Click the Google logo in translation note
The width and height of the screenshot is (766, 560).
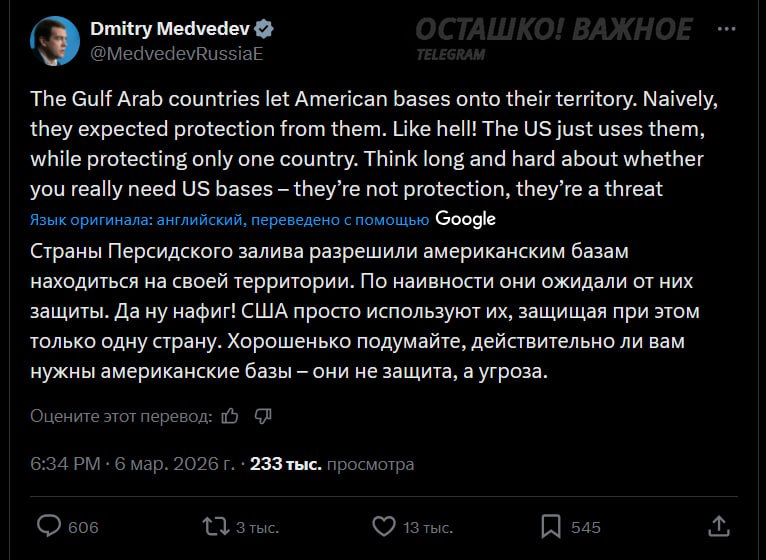tap(466, 219)
